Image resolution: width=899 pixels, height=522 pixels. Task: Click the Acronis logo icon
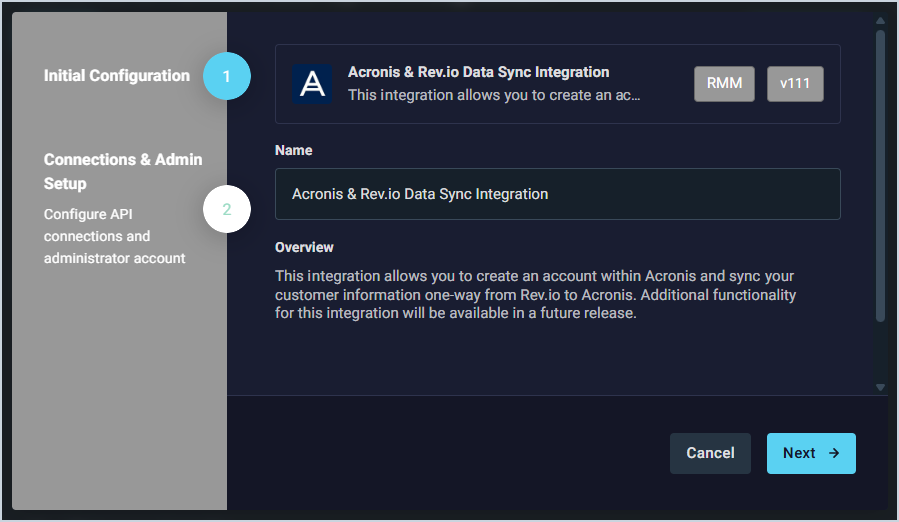point(312,84)
